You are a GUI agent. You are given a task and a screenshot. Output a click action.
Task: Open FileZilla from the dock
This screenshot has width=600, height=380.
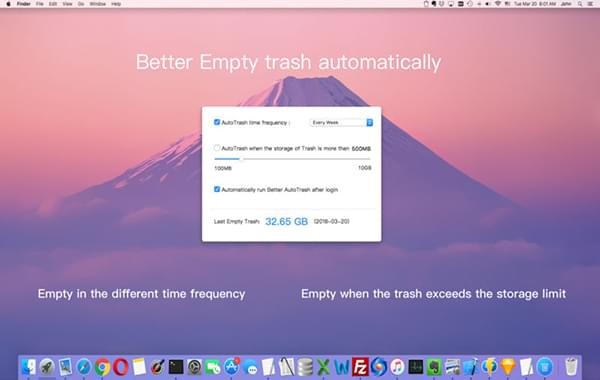[360, 367]
